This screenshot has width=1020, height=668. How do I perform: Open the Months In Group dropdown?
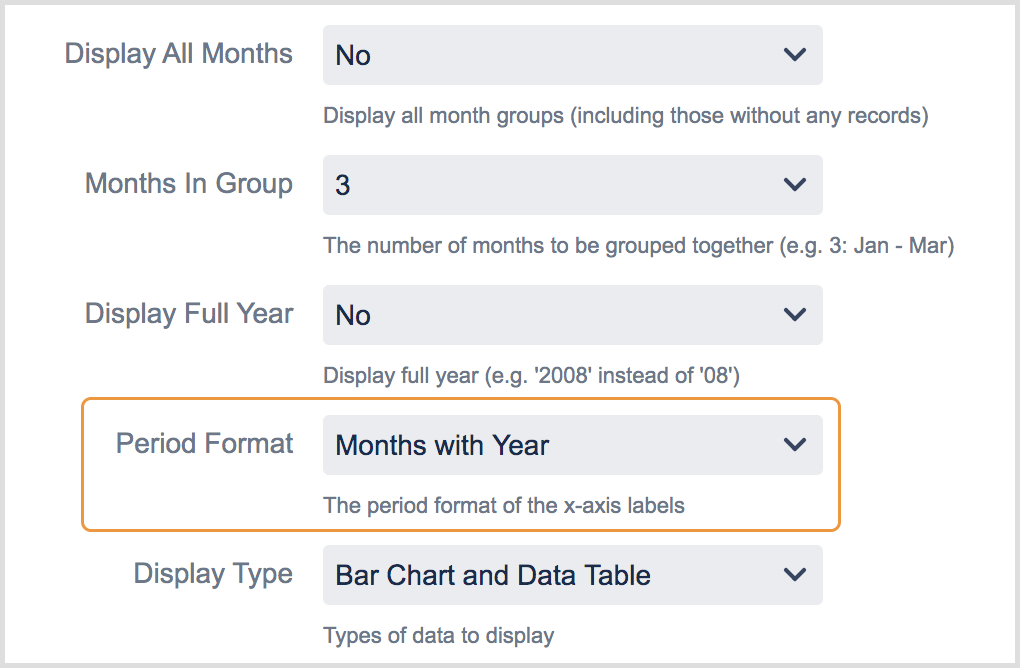[571, 185]
